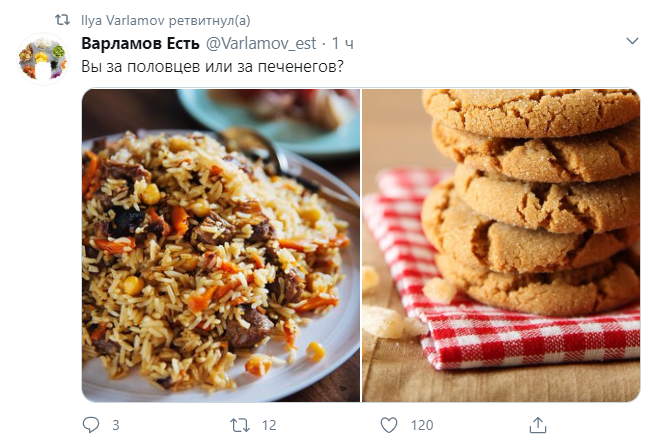The image size is (656, 446).
Task: Click the reply count number 3
Action: (x=116, y=425)
